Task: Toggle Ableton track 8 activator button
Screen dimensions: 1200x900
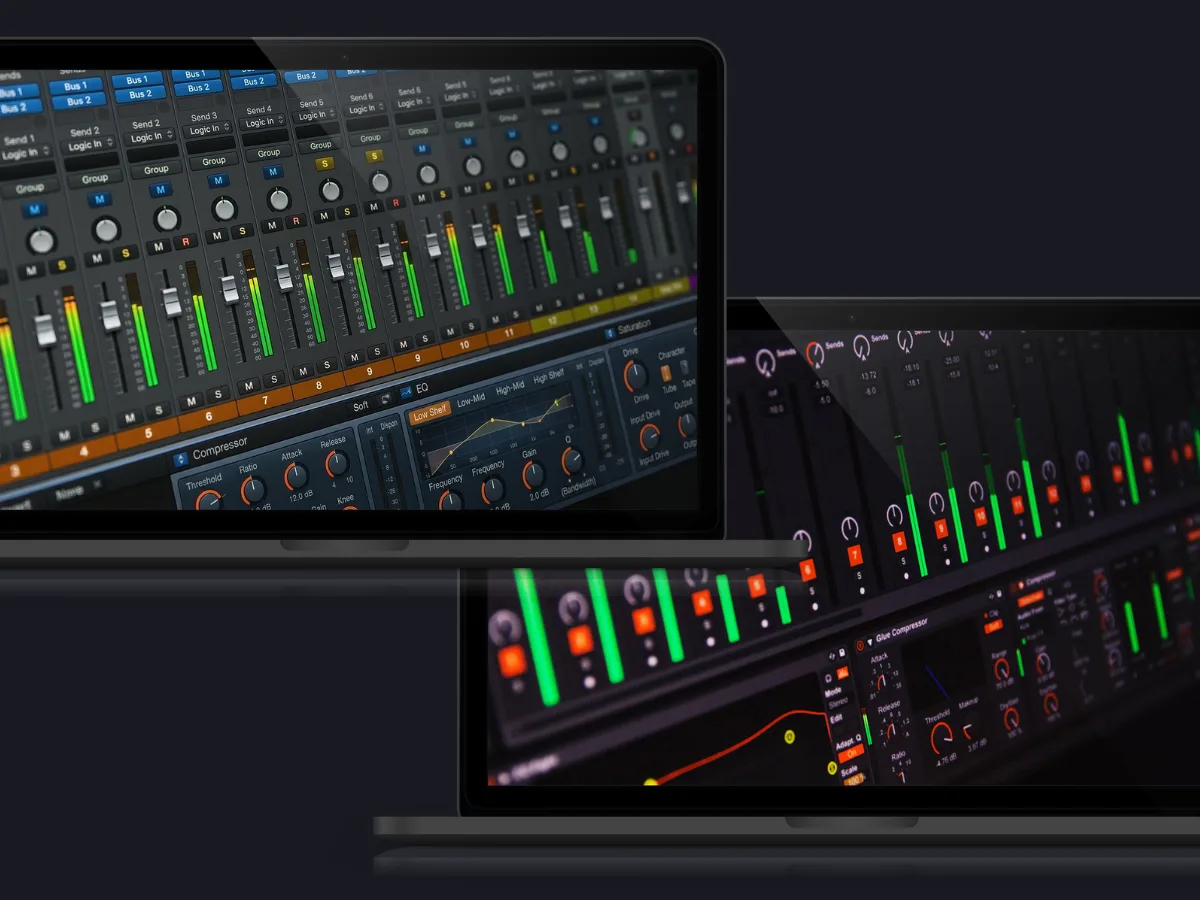Action: pyautogui.click(x=899, y=541)
